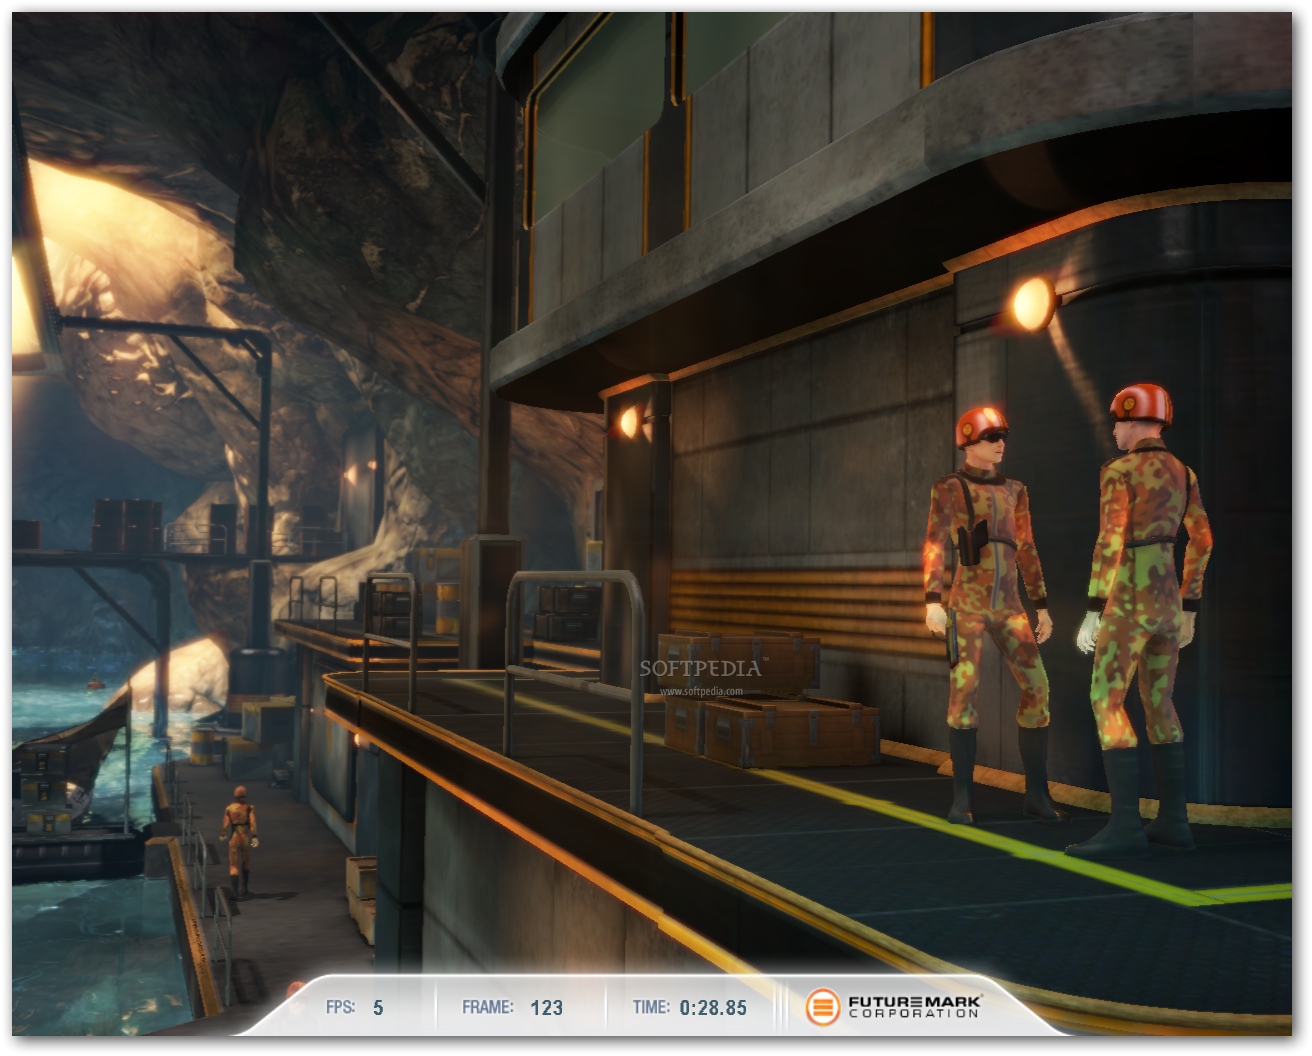The width and height of the screenshot is (1312, 1056).
Task: Click the FPS label
Action: coord(340,1007)
